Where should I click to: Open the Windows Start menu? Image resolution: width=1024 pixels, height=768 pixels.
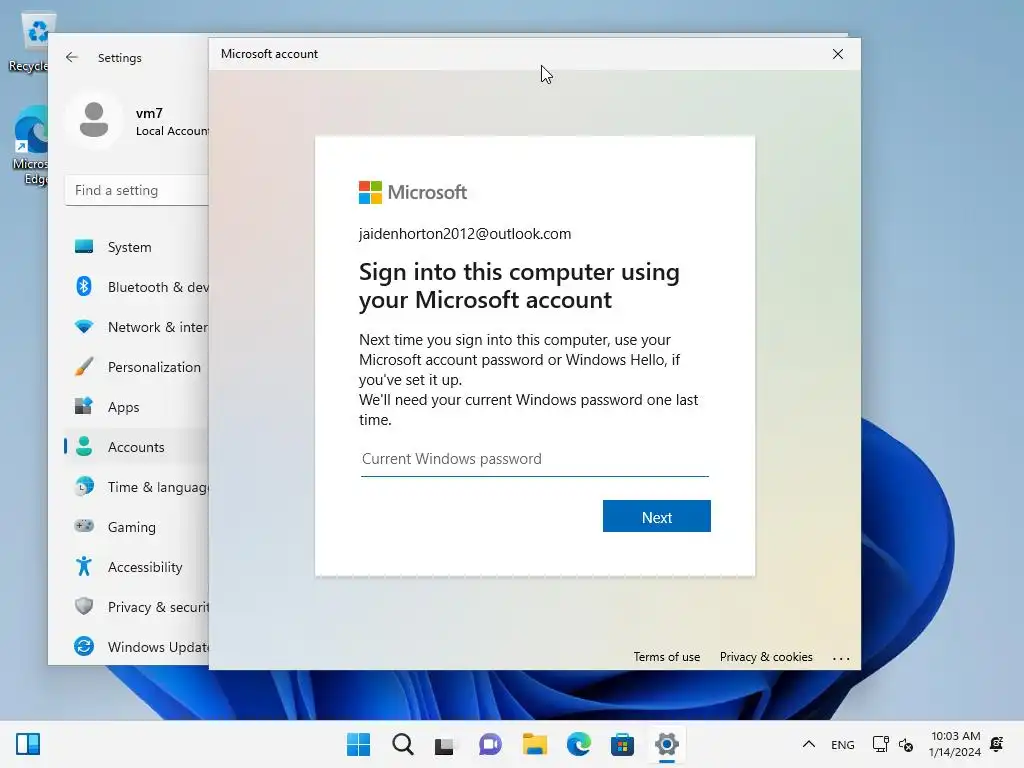(x=359, y=744)
